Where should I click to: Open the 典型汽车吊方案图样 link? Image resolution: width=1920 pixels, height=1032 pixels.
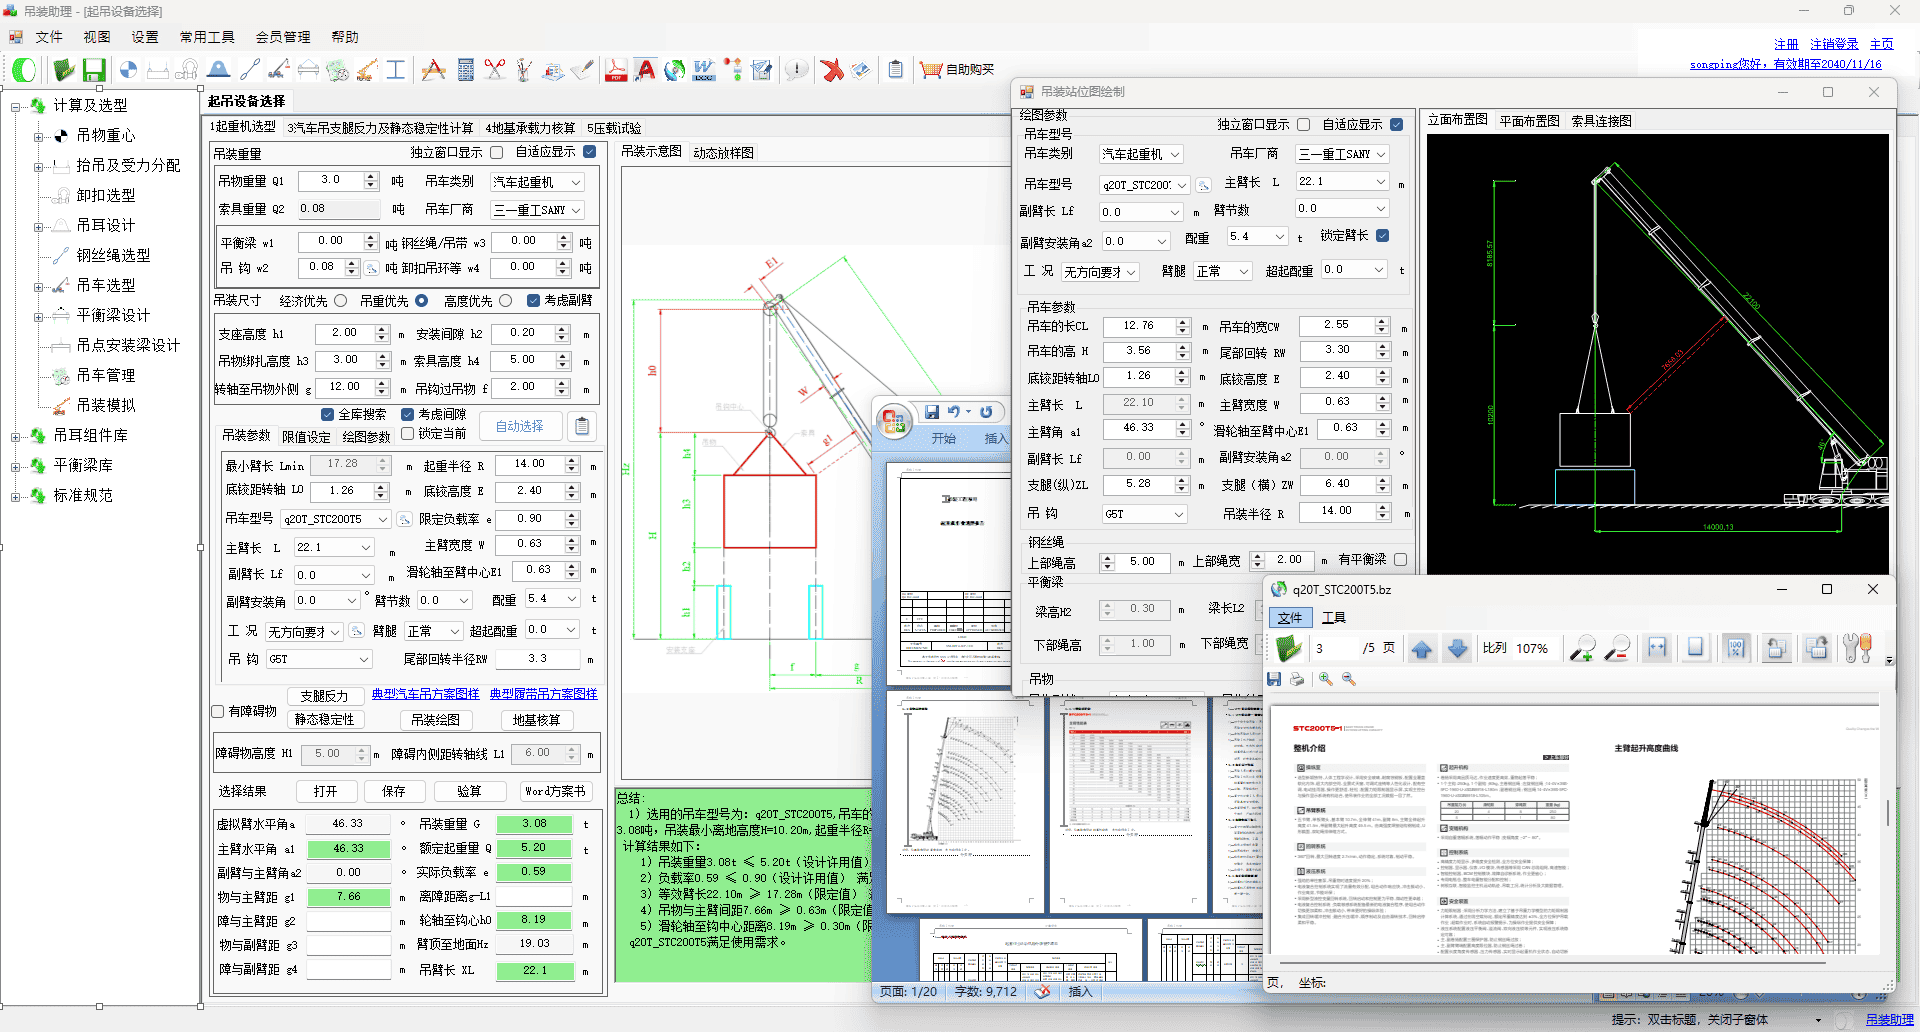tap(425, 694)
